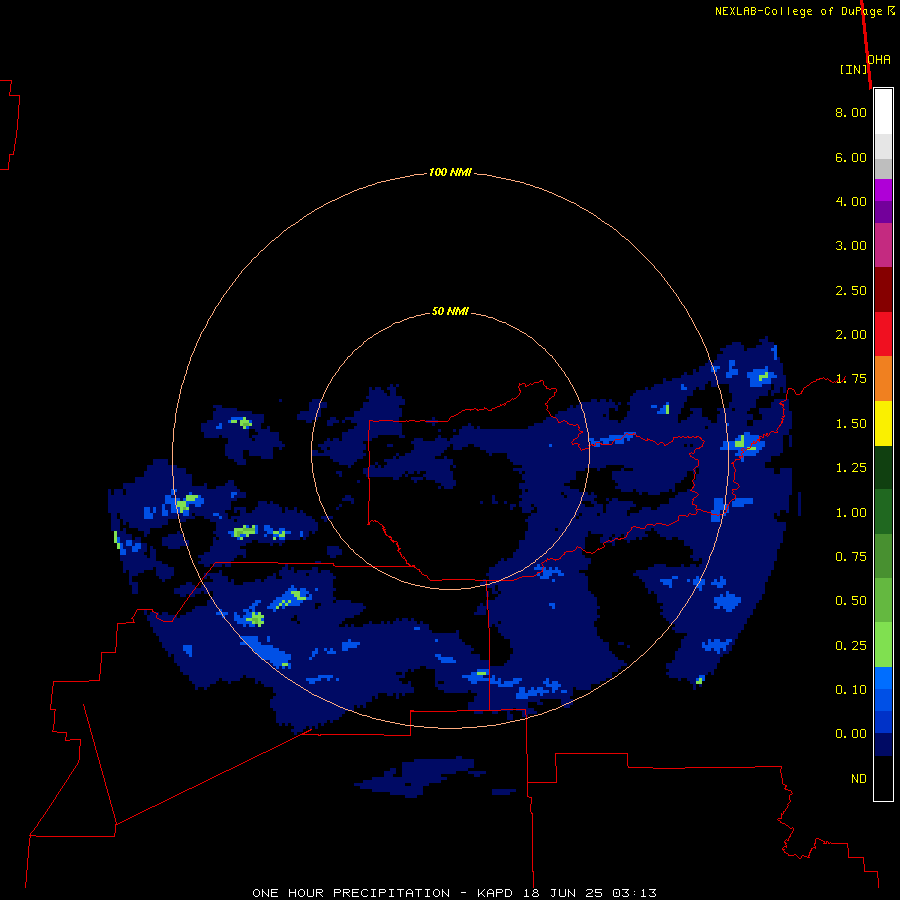This screenshot has width=900, height=900.
Task: Click the 0.25 legend value
Action: (x=851, y=646)
